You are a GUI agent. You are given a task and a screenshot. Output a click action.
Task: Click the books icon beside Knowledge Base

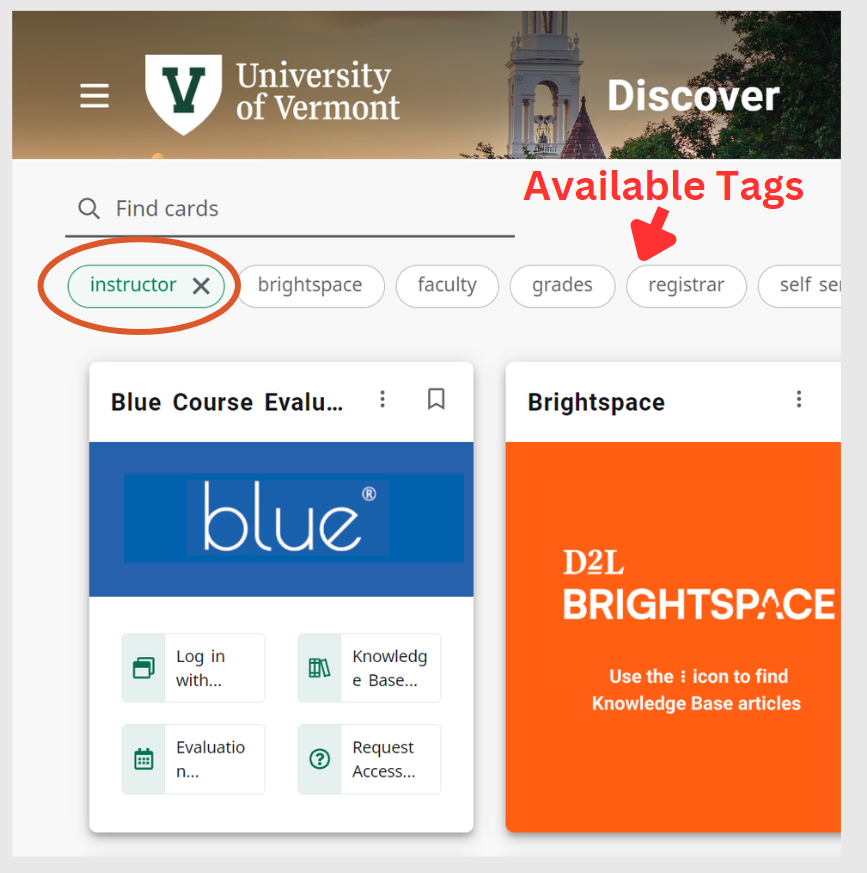[320, 668]
